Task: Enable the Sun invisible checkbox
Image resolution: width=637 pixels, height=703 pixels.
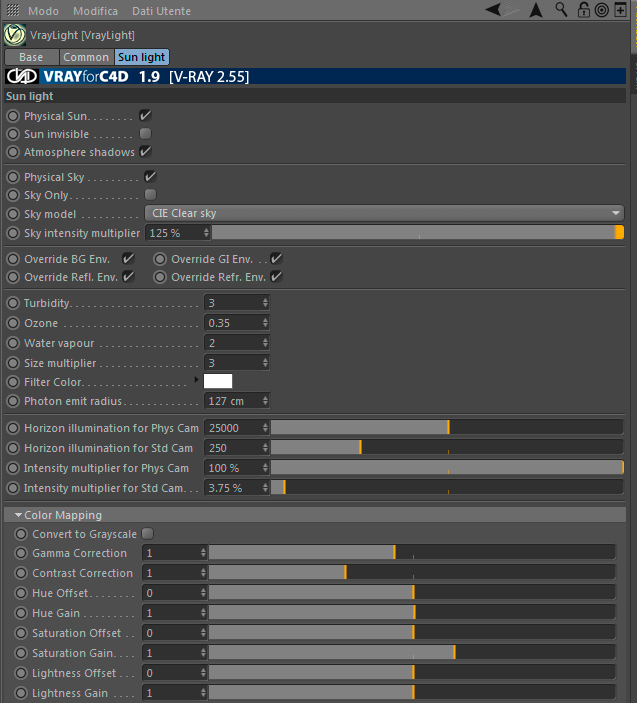Action: pos(145,134)
